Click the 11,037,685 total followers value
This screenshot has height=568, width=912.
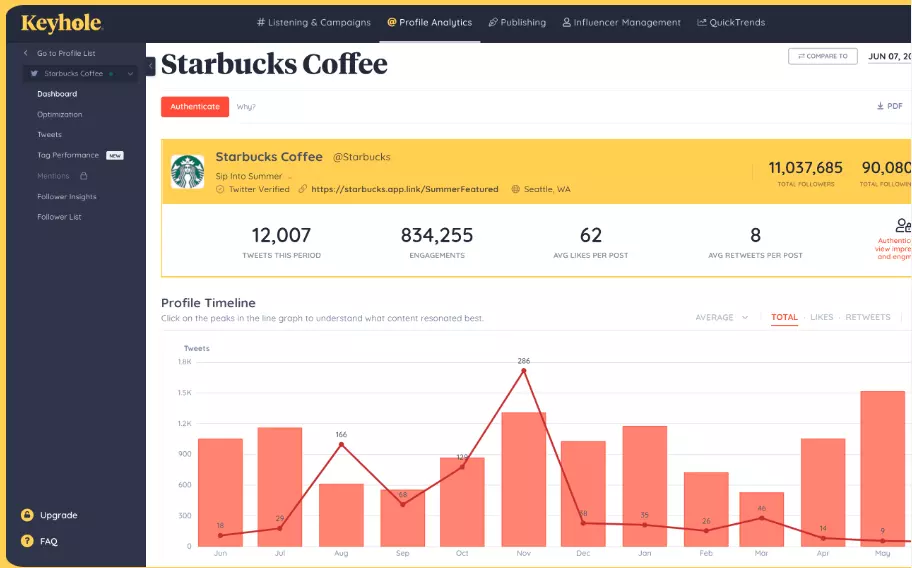tap(806, 168)
